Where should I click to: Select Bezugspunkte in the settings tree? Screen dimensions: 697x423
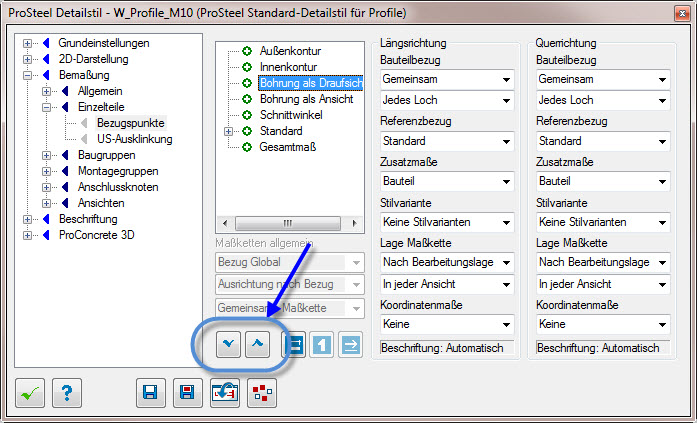131,123
